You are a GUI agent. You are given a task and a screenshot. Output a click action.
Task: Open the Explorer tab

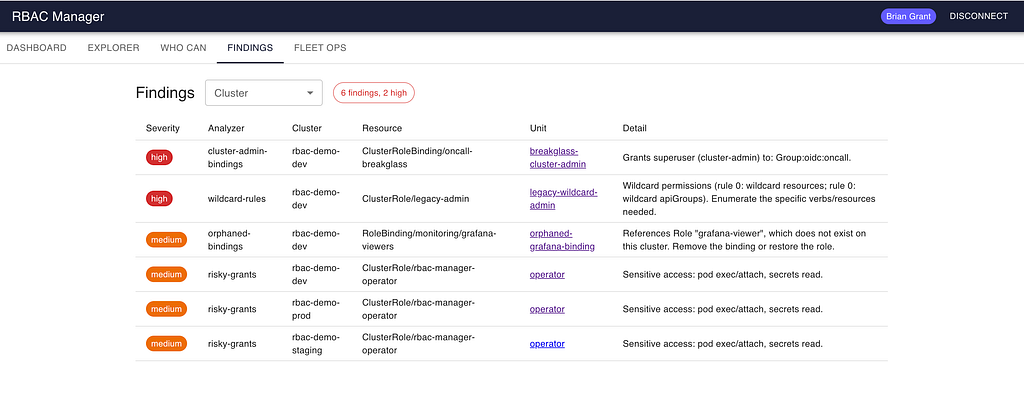click(114, 48)
